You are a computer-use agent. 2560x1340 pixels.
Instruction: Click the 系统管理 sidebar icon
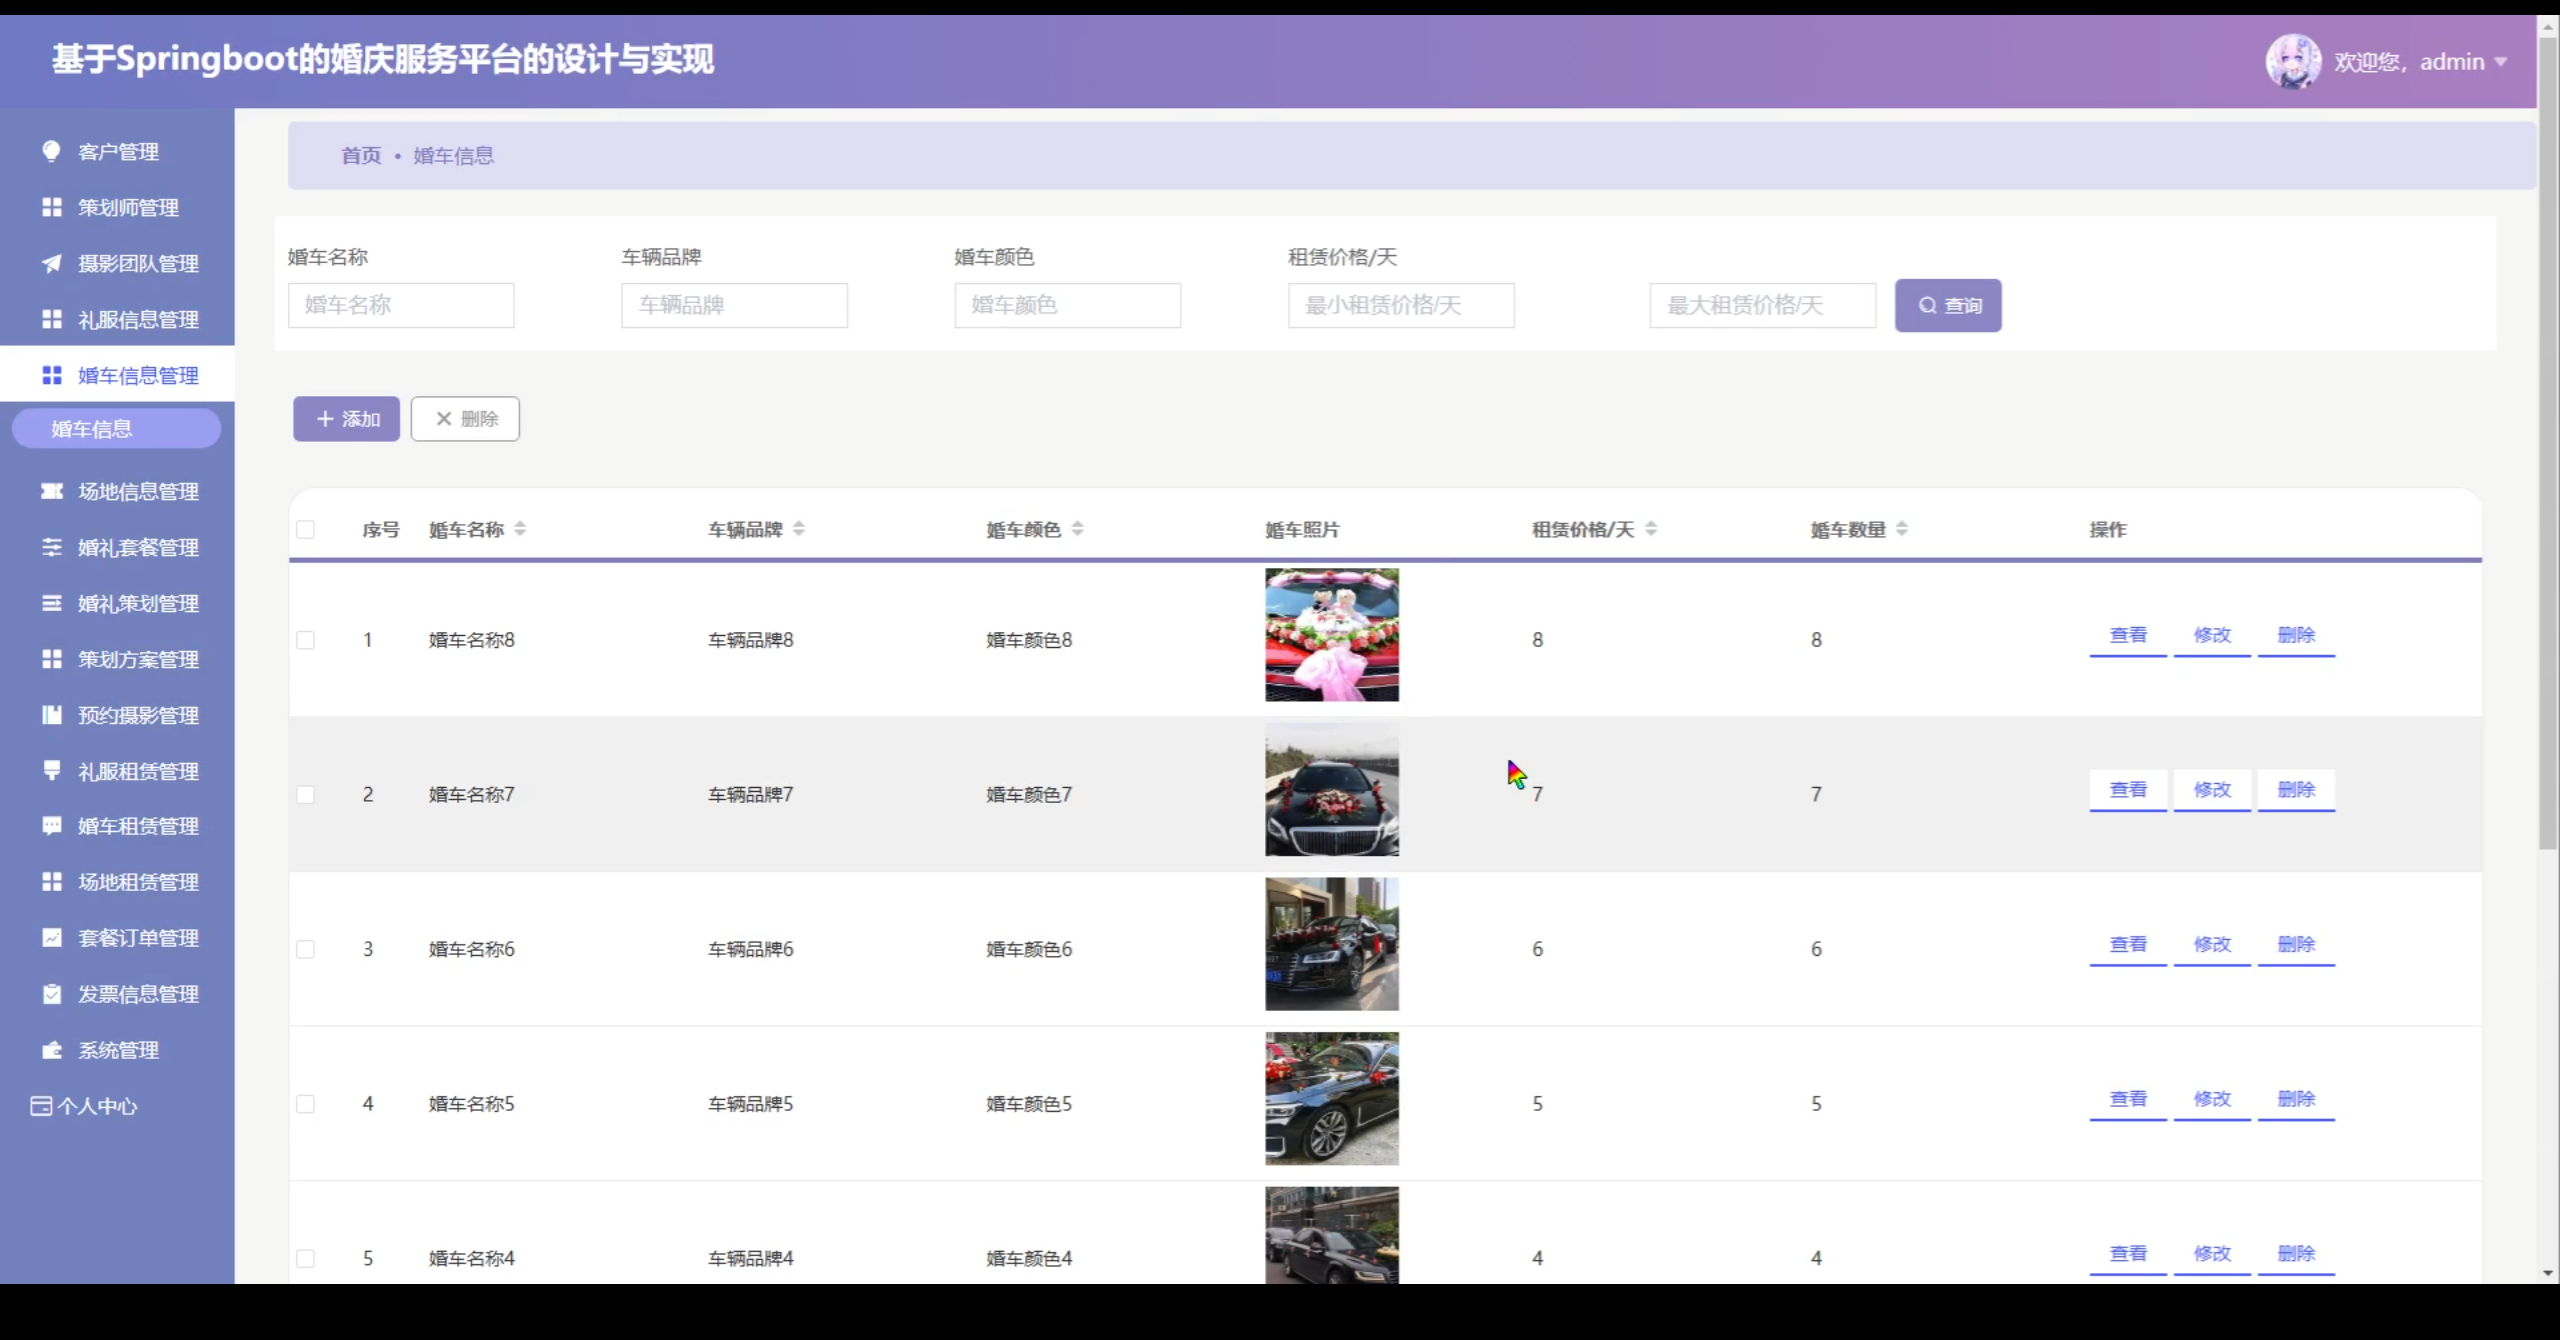pos(51,1050)
